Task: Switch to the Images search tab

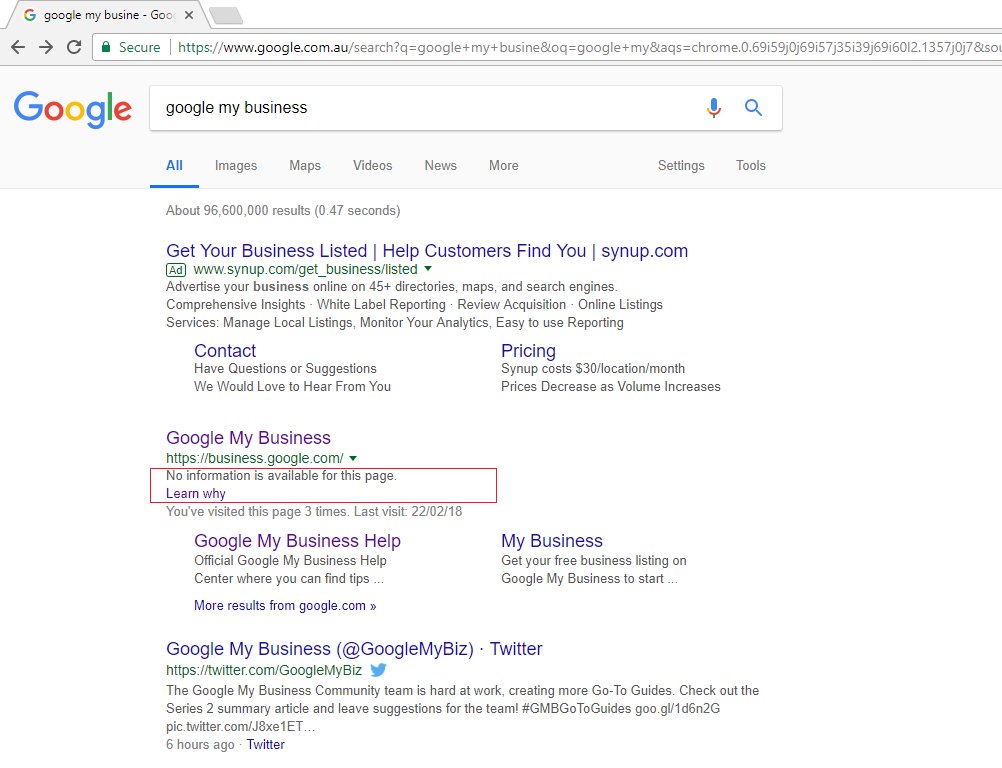Action: click(235, 165)
